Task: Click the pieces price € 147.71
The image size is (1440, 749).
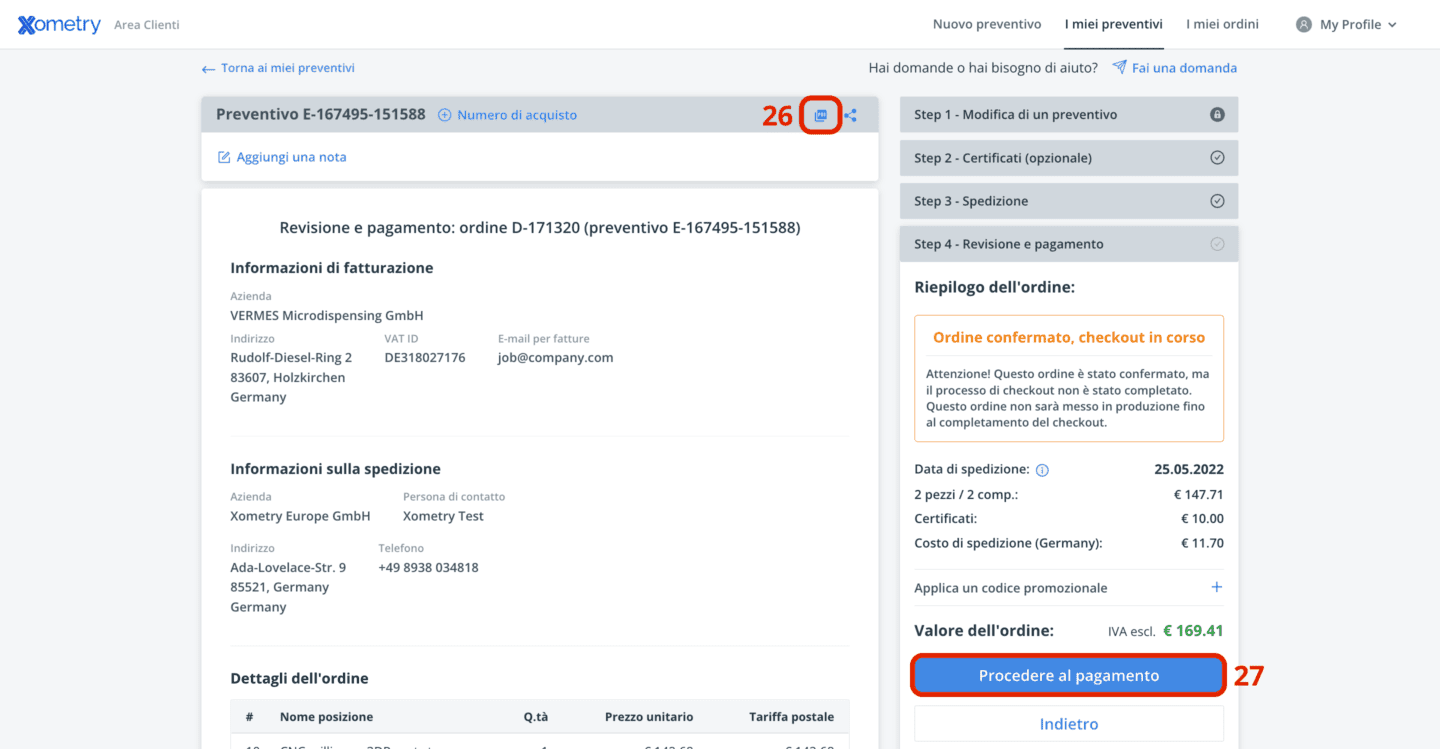Action: (1199, 494)
